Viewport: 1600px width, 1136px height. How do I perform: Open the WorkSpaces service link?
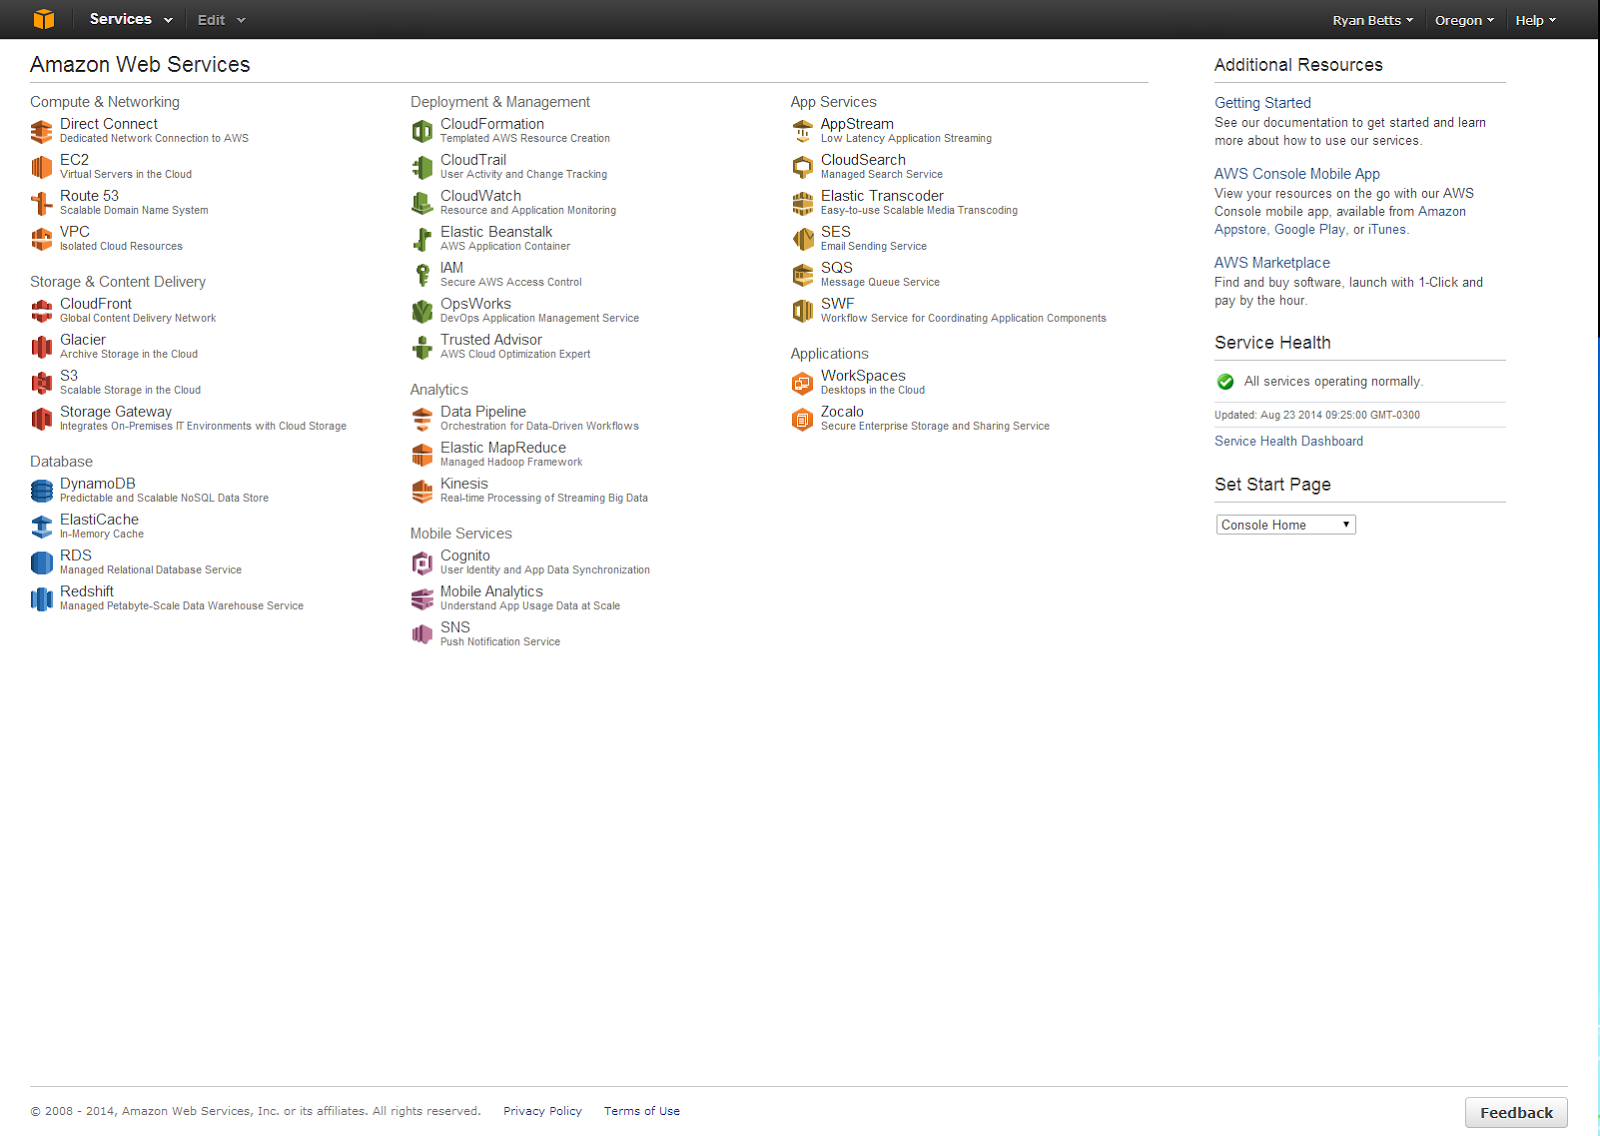click(863, 376)
